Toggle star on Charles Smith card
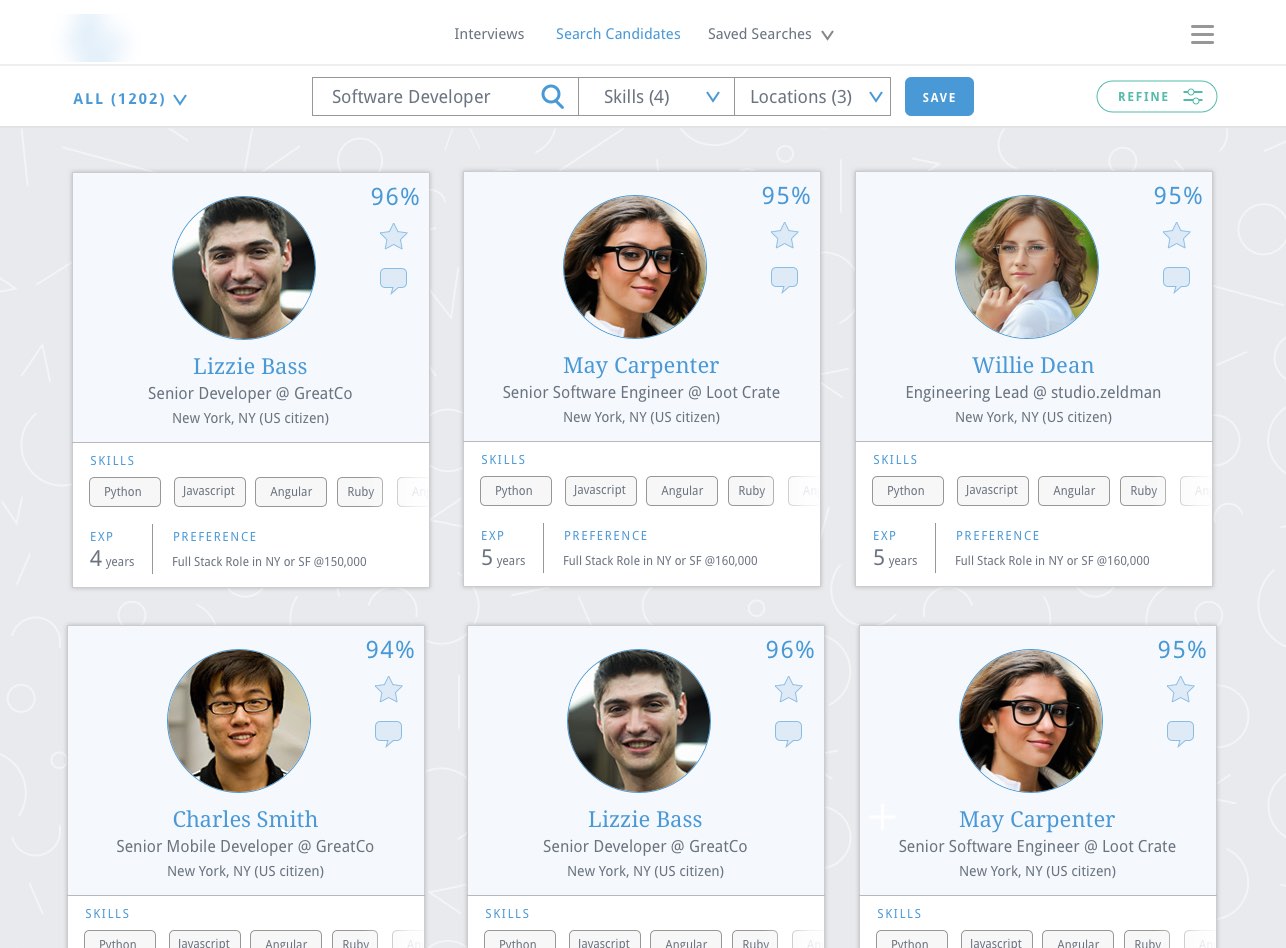Image resolution: width=1286 pixels, height=948 pixels. pyautogui.click(x=388, y=690)
